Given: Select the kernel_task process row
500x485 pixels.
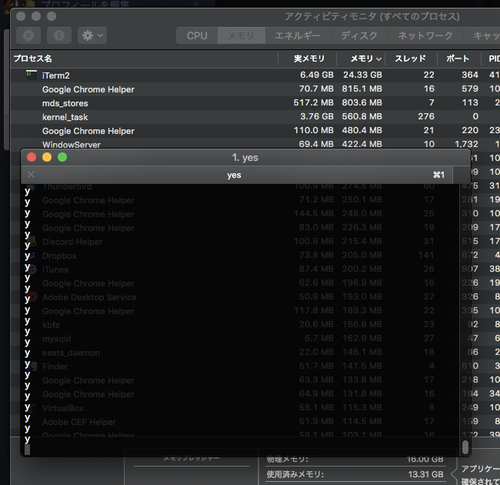Looking at the screenshot, I should point(255,117).
